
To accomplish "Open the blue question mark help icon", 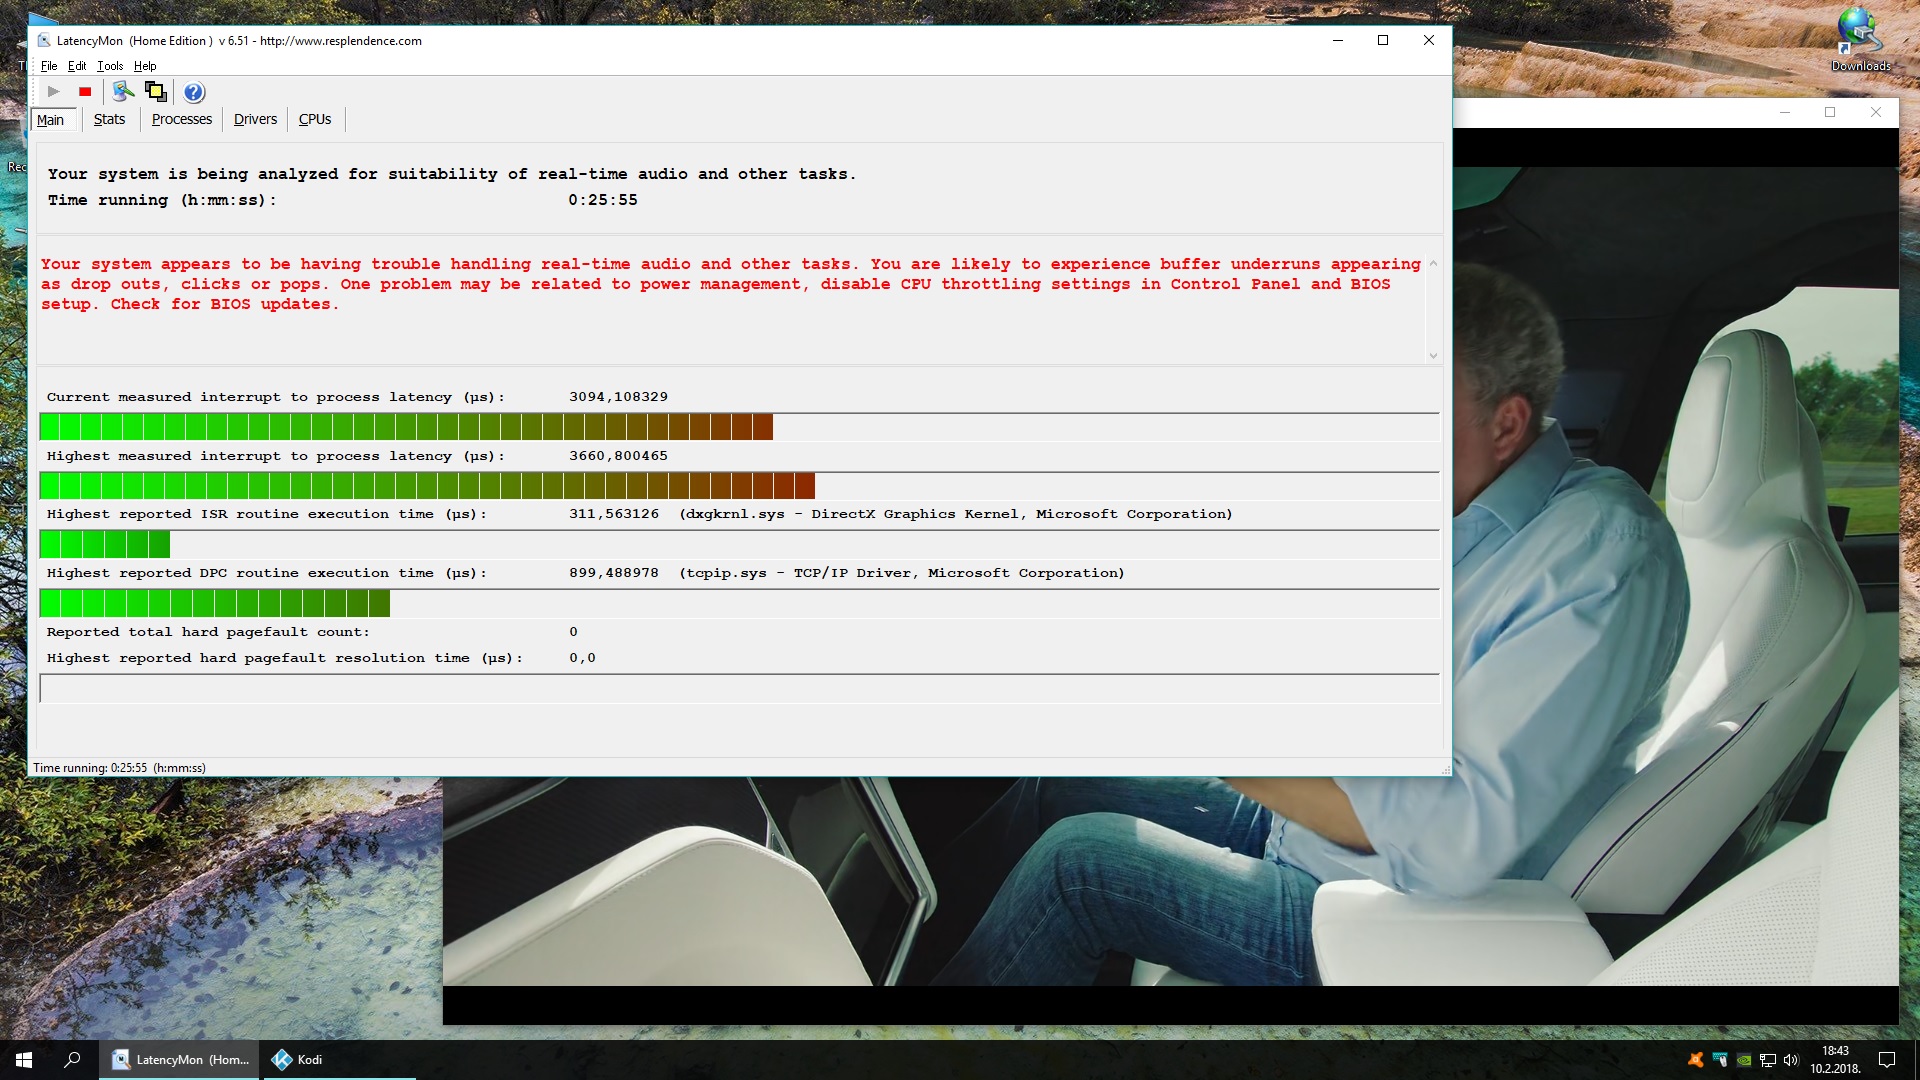I will (194, 92).
